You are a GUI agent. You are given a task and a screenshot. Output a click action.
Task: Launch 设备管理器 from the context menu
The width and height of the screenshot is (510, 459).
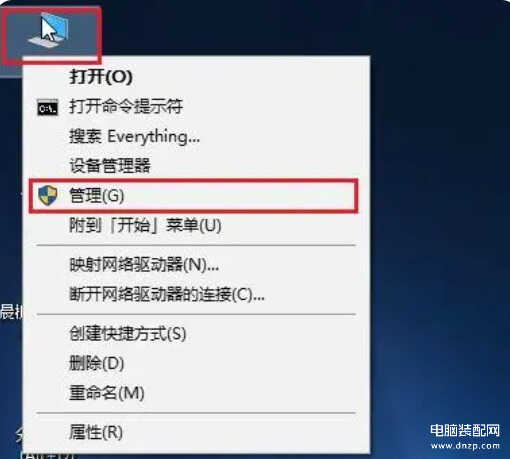[x=196, y=166]
